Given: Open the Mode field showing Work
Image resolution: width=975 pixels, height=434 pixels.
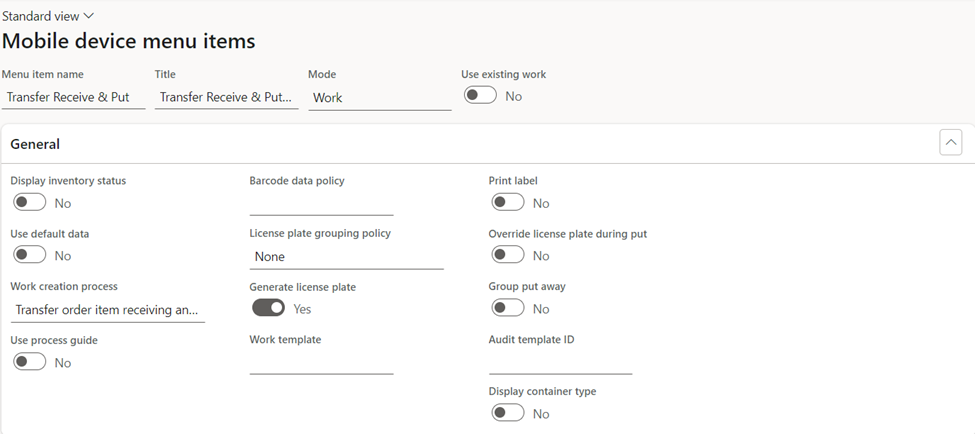Looking at the screenshot, I should 380,98.
